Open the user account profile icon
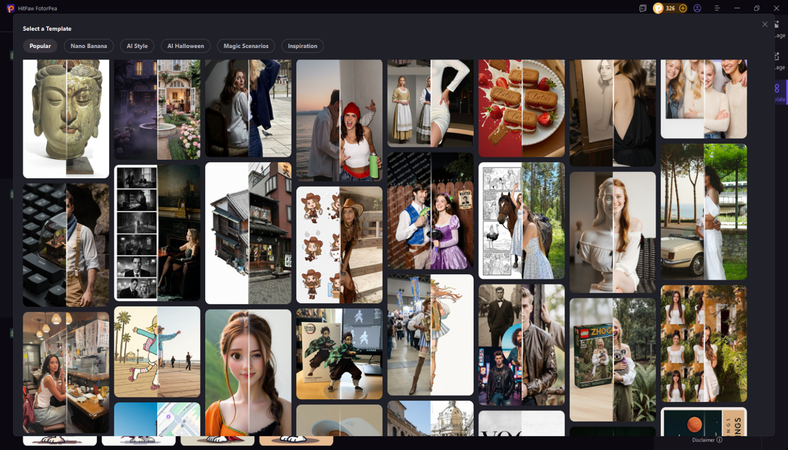Viewport: 788px width, 450px height. (697, 8)
